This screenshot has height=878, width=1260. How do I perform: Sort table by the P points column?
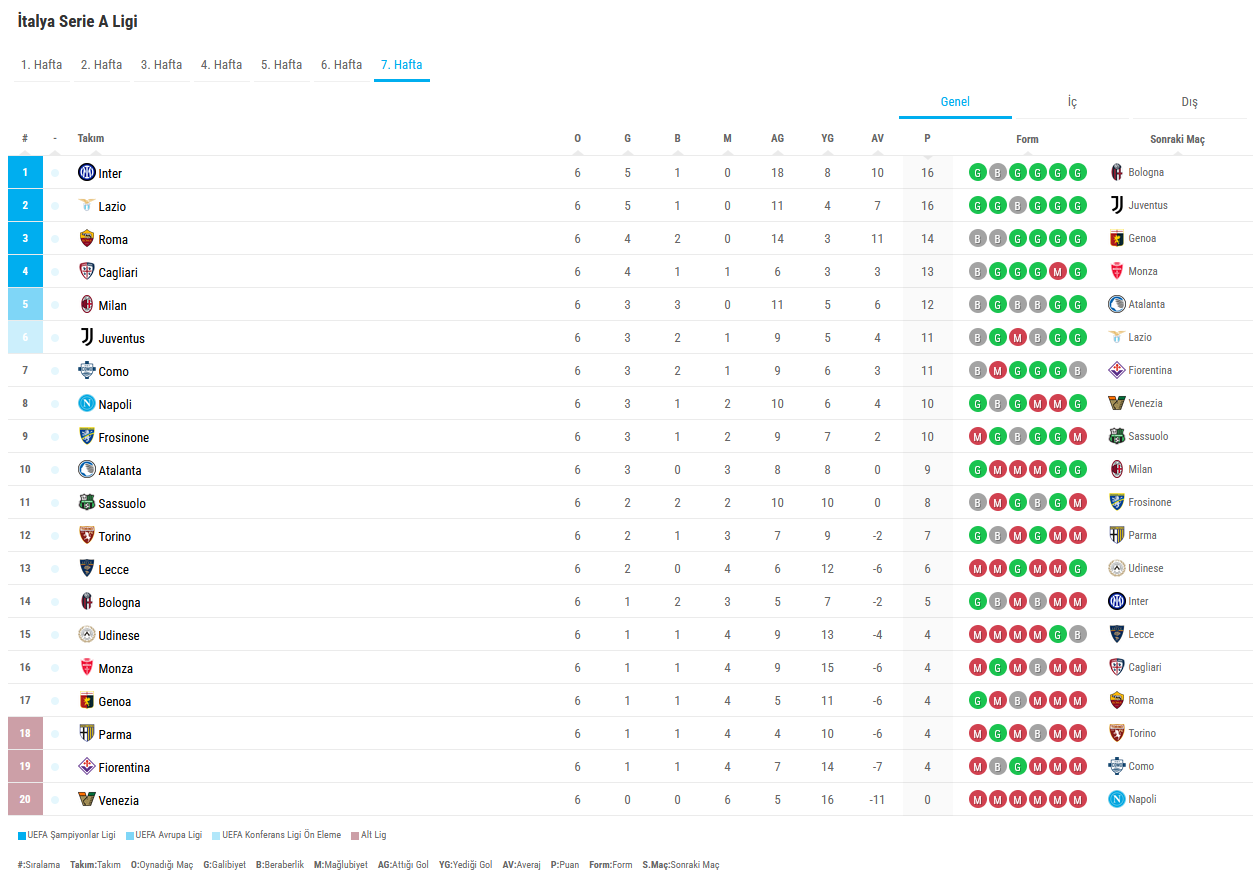pos(927,139)
